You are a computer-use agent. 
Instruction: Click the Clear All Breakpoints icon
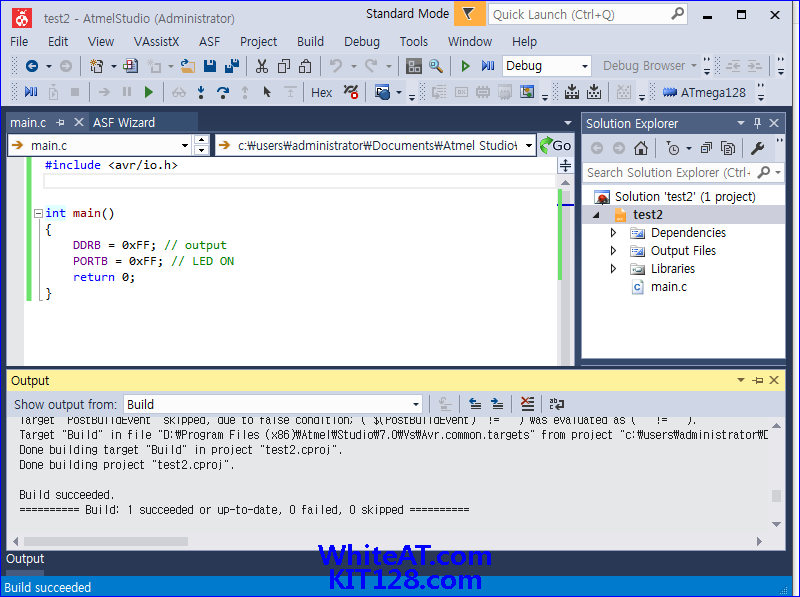351,92
